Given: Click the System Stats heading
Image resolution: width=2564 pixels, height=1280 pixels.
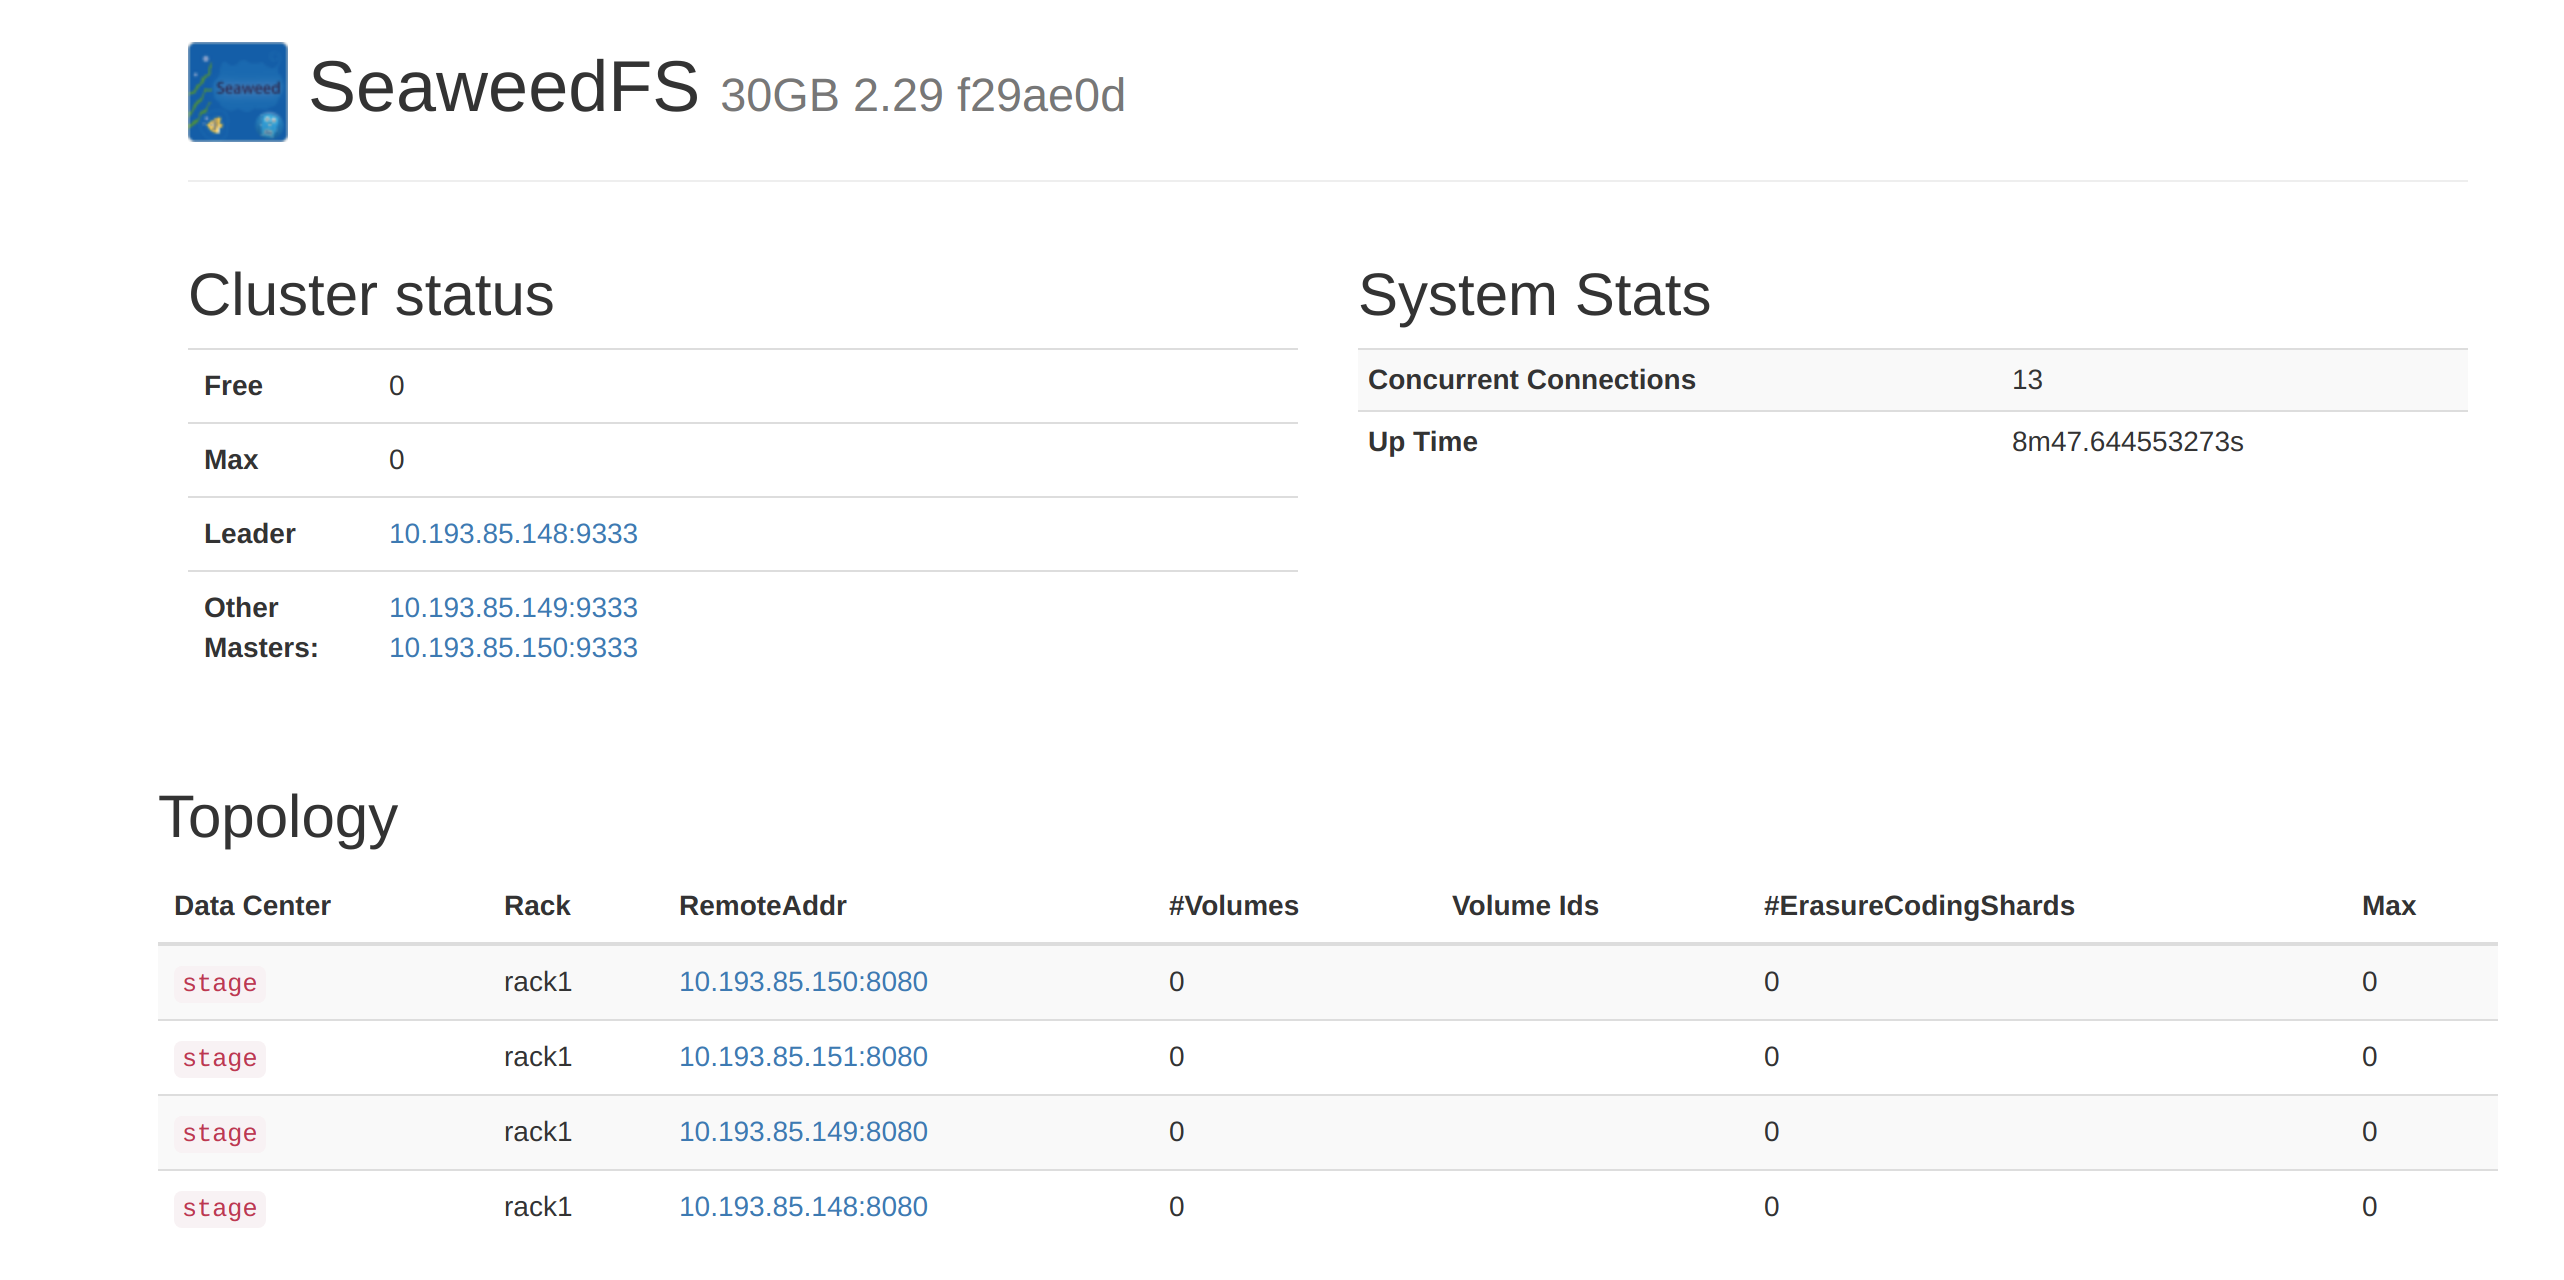Looking at the screenshot, I should pyautogui.click(x=1534, y=296).
